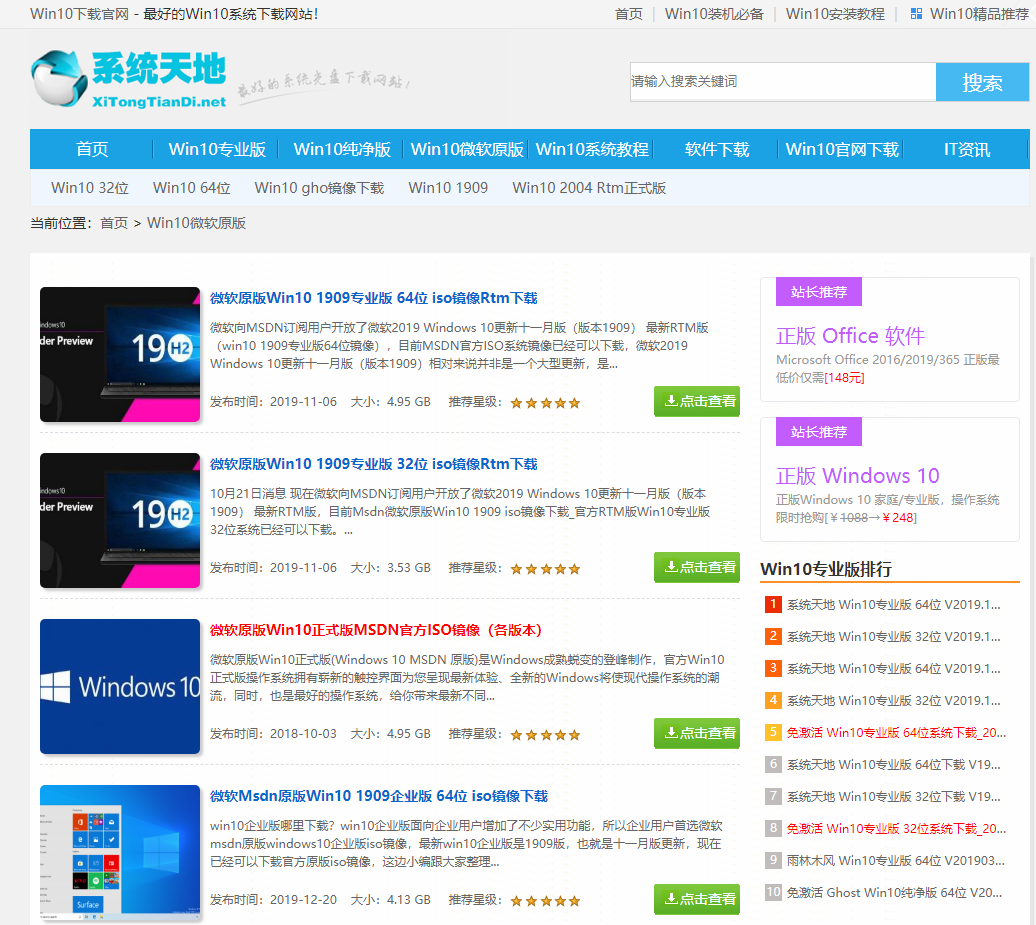Open rank 8 免激活 Win10专业版 32位系统下载 link
The image size is (1036, 925).
pyautogui.click(x=896, y=829)
